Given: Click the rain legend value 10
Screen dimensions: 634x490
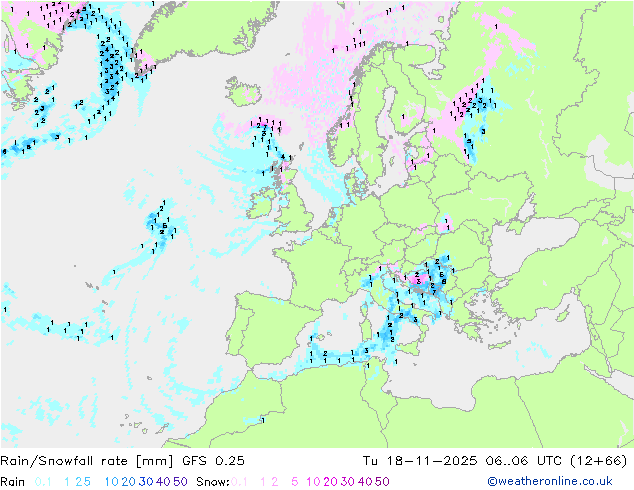Looking at the screenshot, I should 112,482.
